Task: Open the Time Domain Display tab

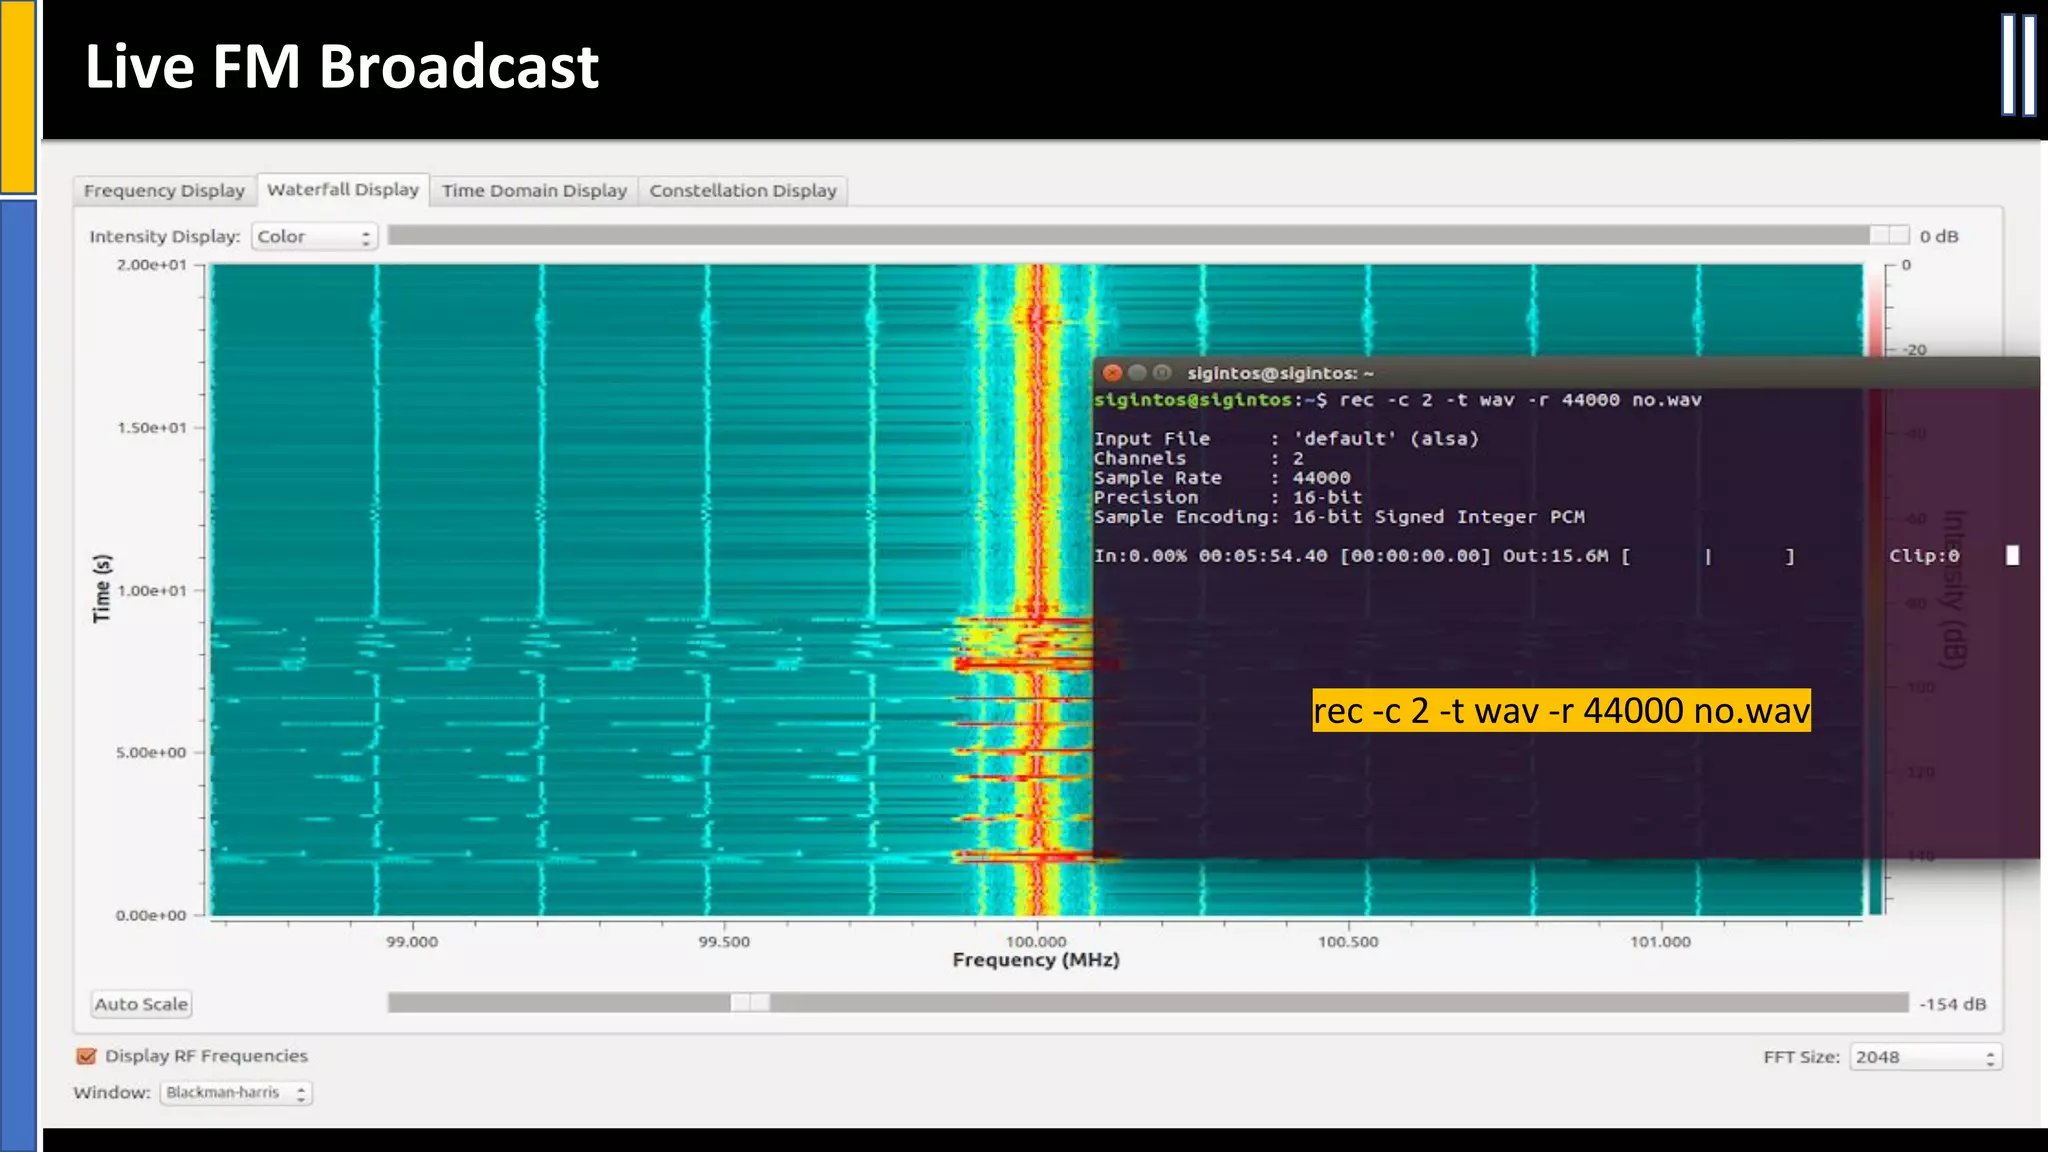Action: click(x=534, y=190)
